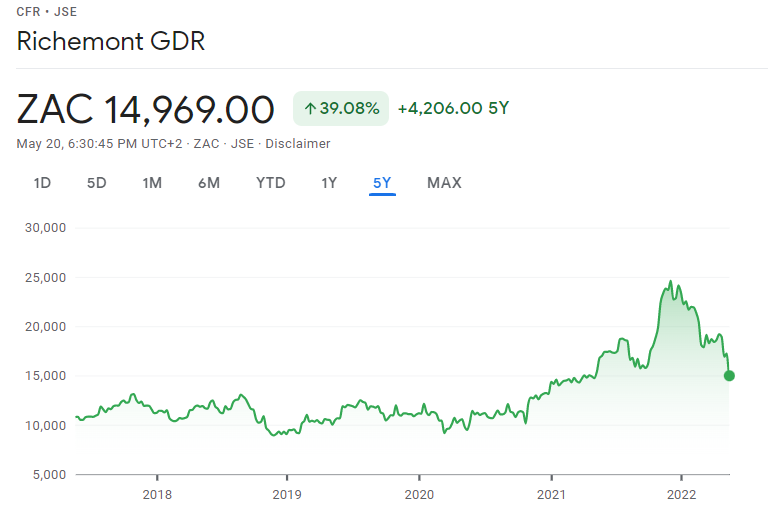Click the +4,206.00 5Y change text

pyautogui.click(x=454, y=108)
